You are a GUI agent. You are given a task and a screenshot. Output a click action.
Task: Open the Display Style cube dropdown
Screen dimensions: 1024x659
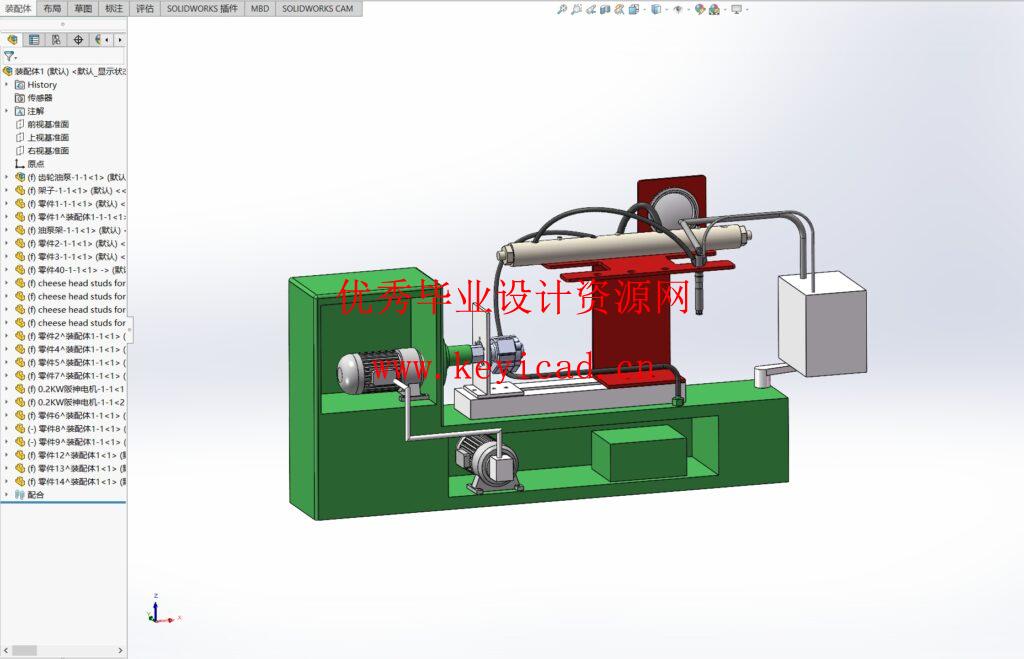pyautogui.click(x=655, y=9)
